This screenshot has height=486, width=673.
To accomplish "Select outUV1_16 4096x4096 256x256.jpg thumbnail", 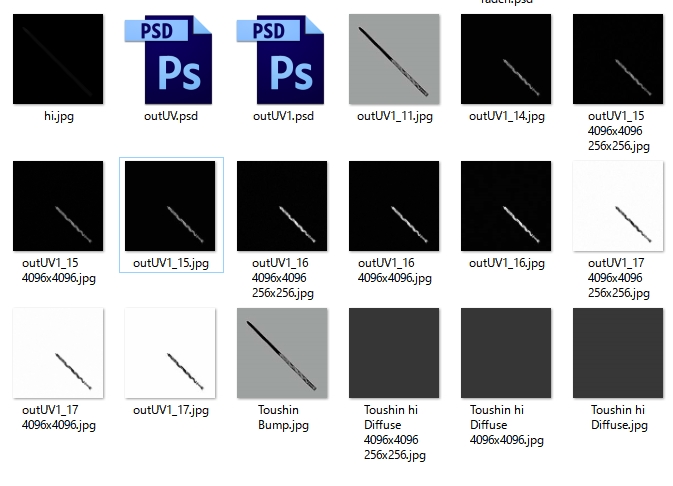I will [282, 206].
